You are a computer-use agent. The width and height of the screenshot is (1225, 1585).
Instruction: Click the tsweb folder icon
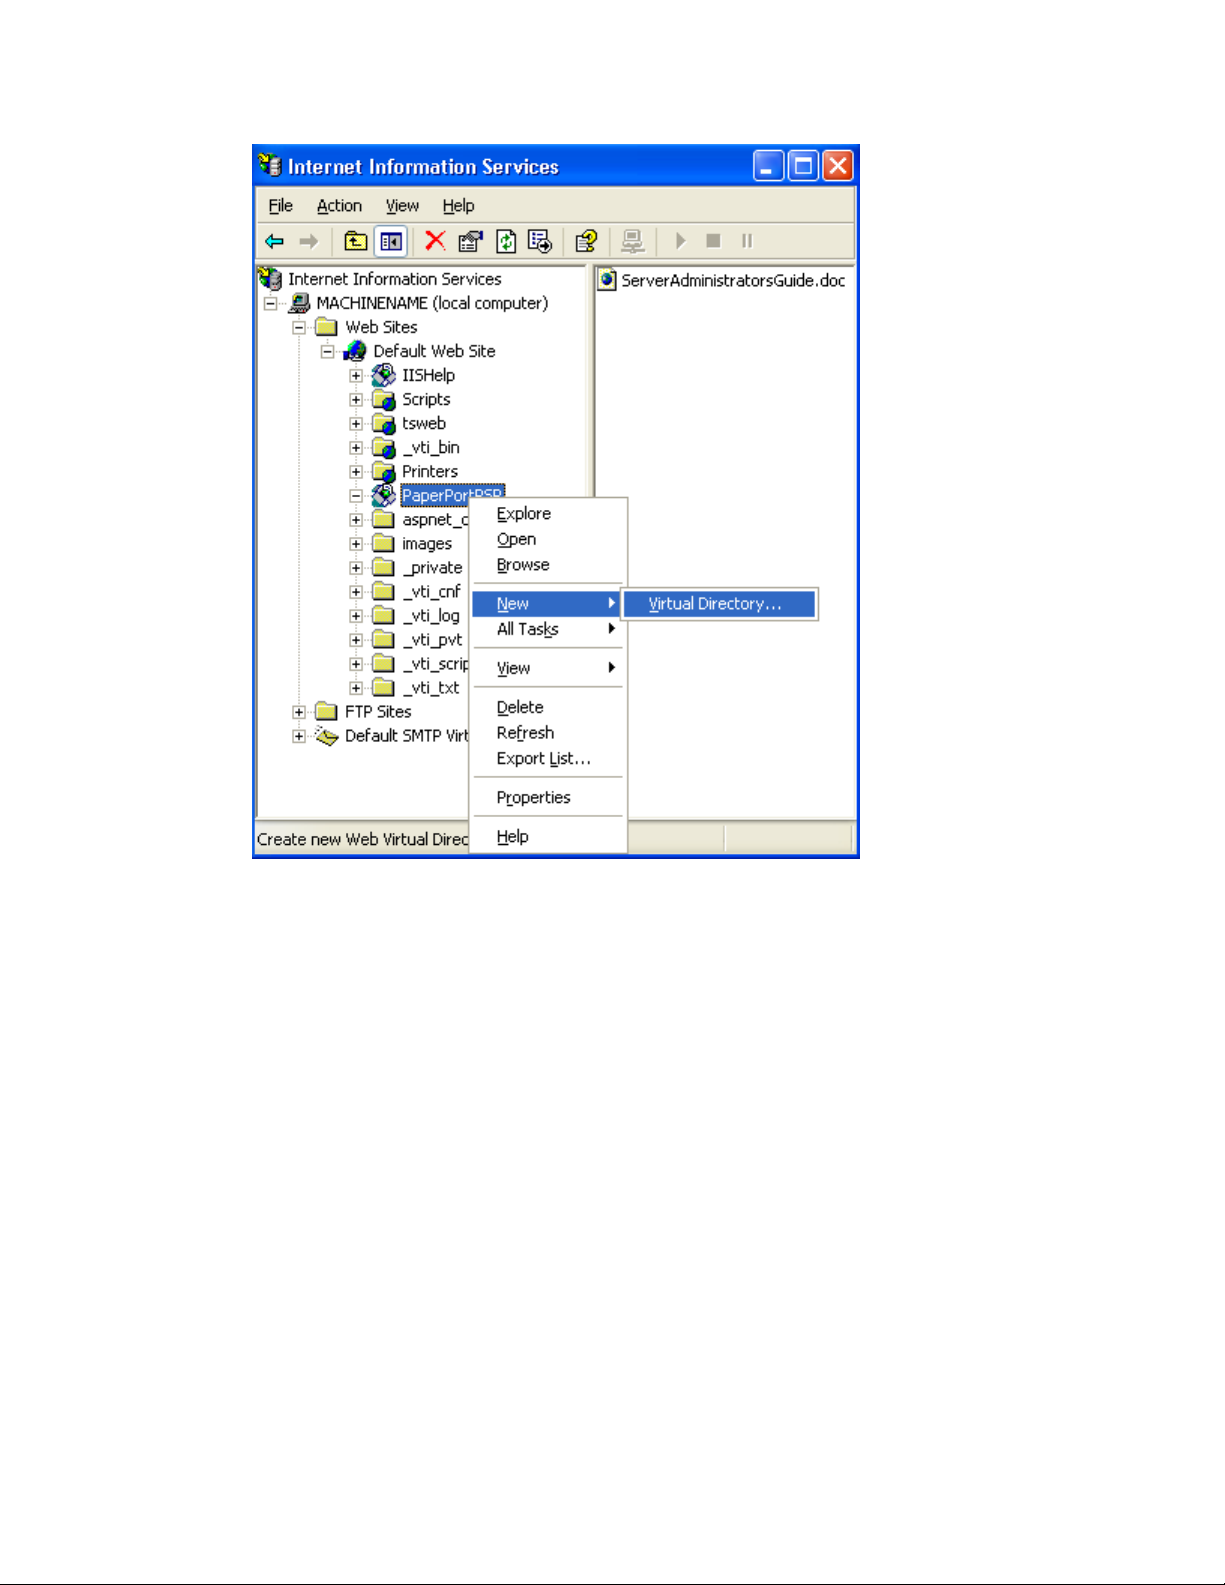tap(384, 423)
